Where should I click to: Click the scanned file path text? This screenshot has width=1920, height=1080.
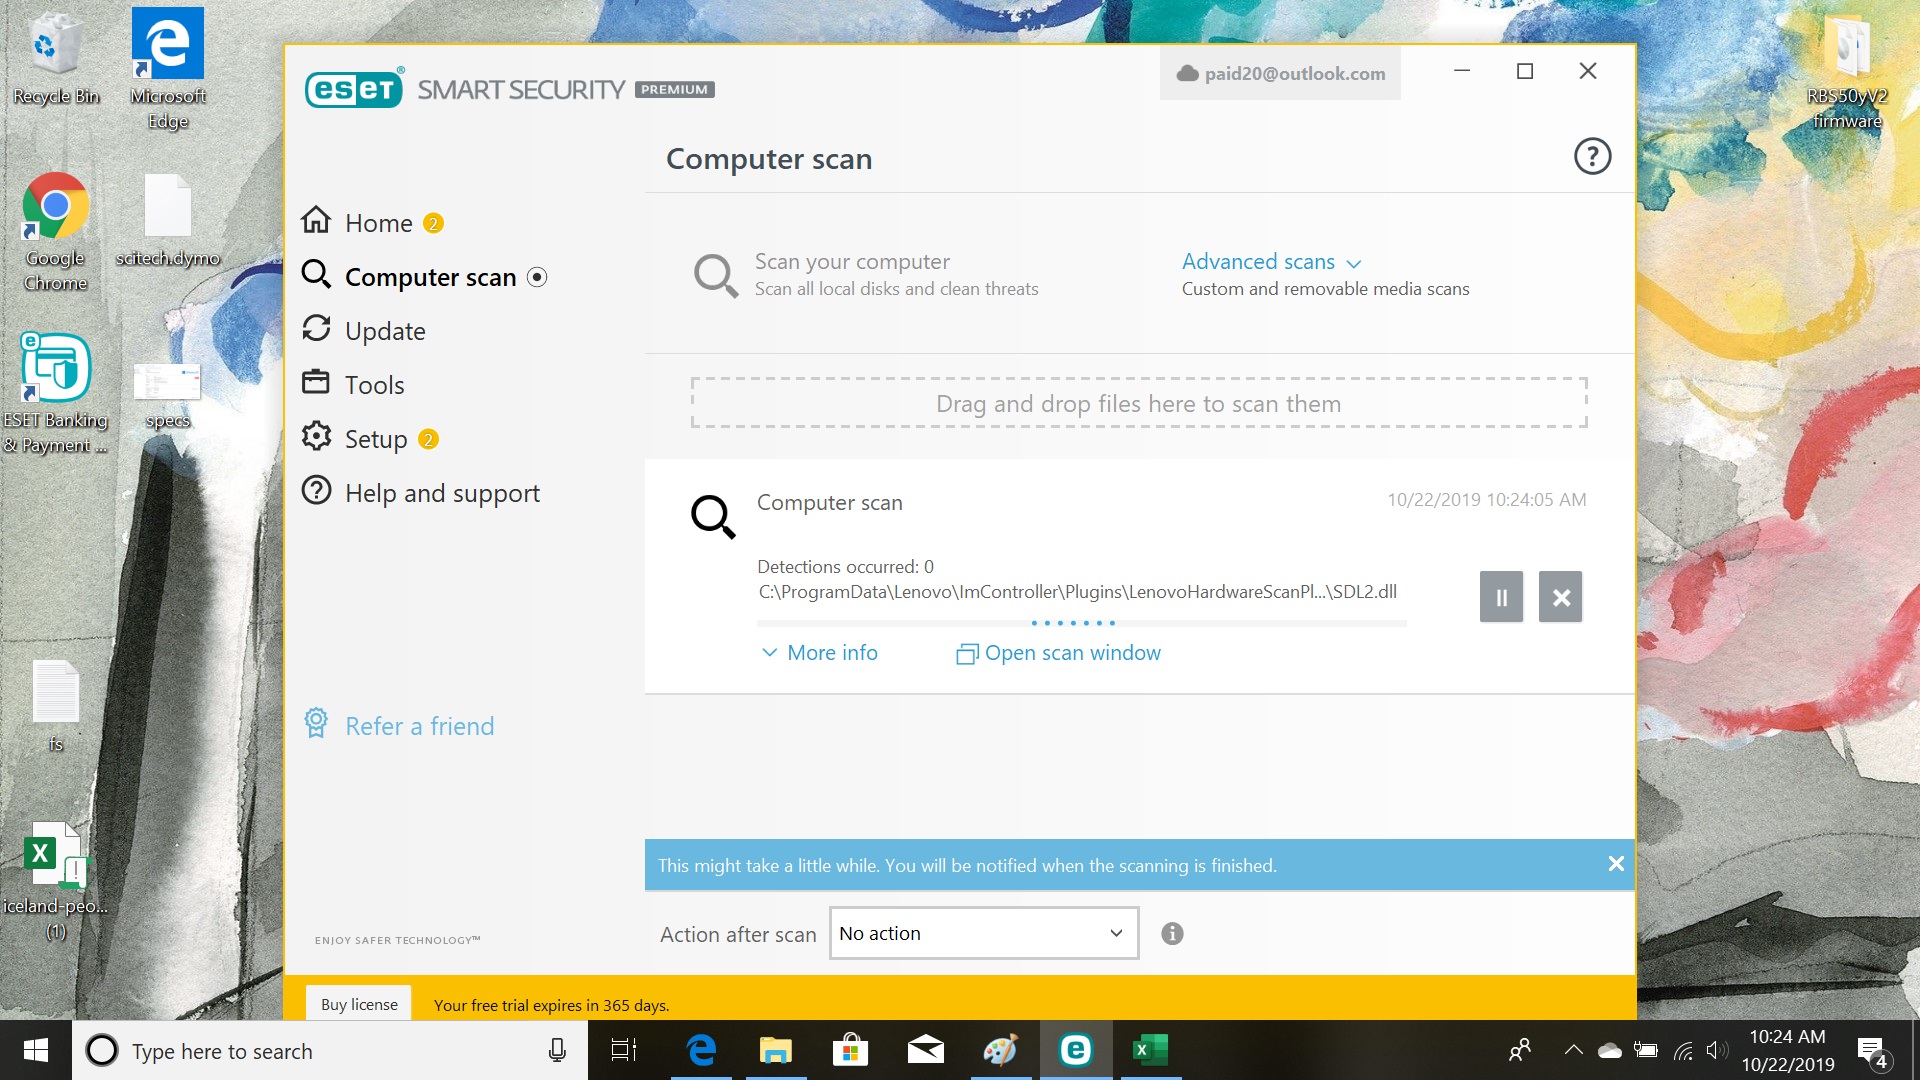pos(1077,592)
